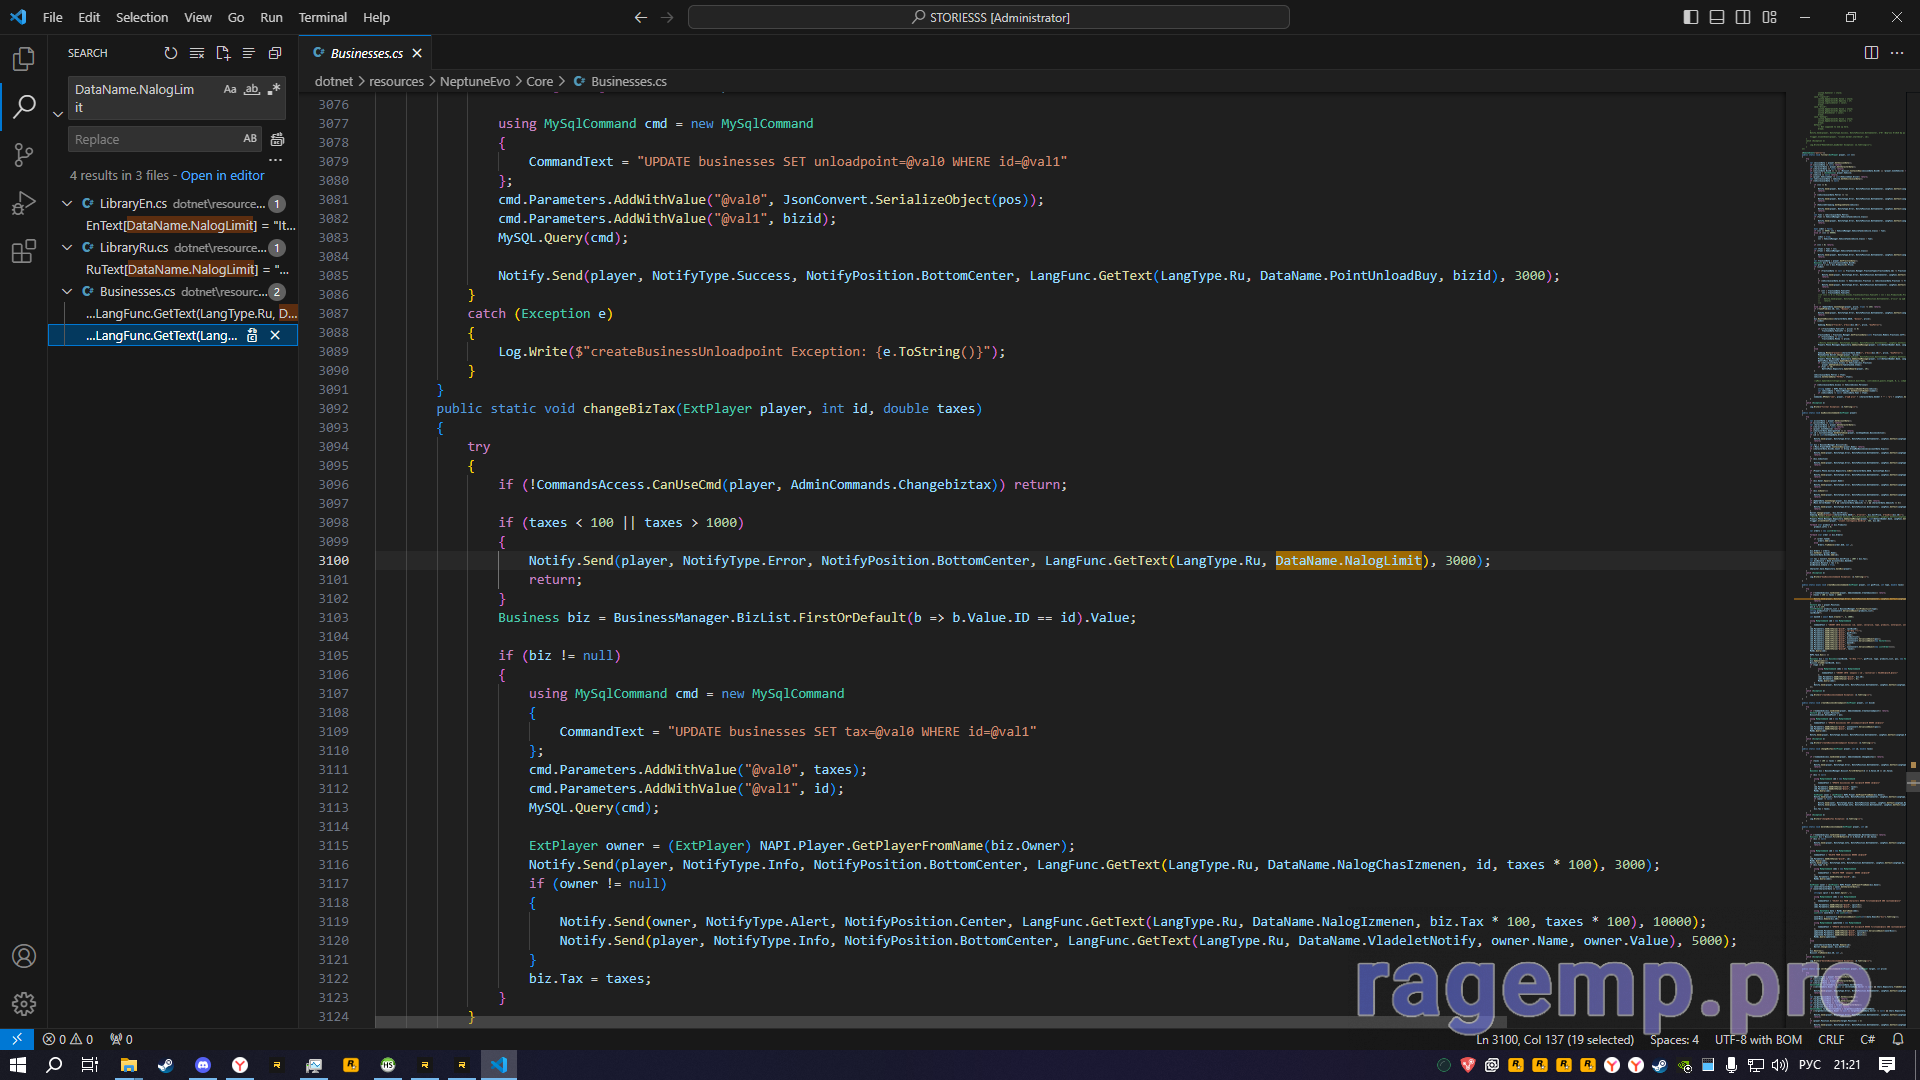This screenshot has height=1080, width=1920.
Task: View search results as tree
Action: pos(249,53)
